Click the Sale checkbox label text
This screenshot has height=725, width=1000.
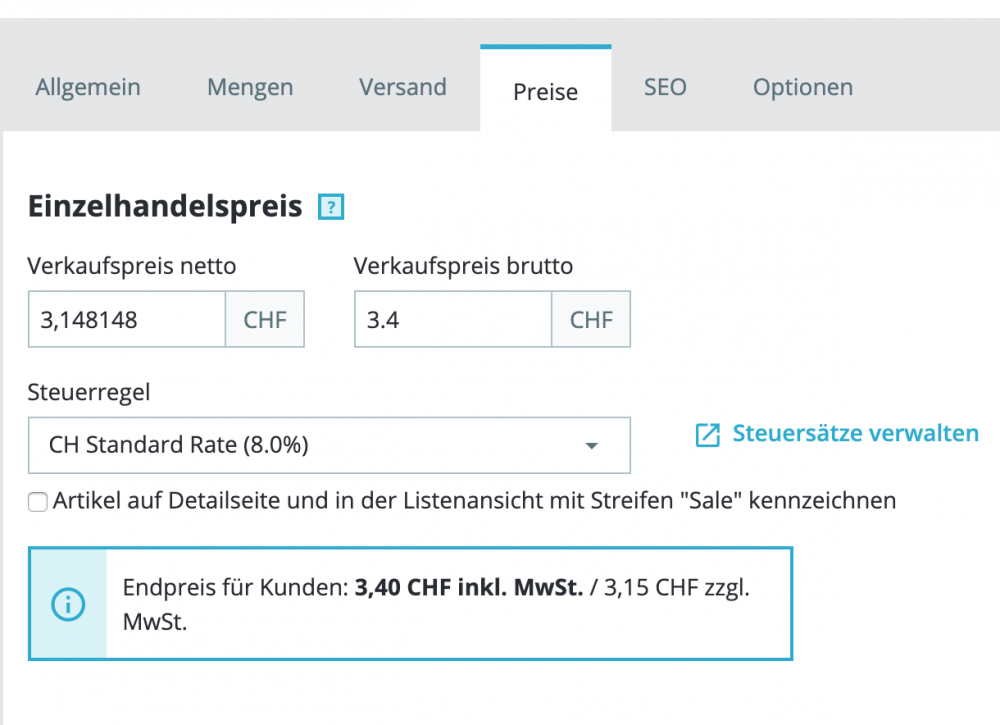[475, 500]
